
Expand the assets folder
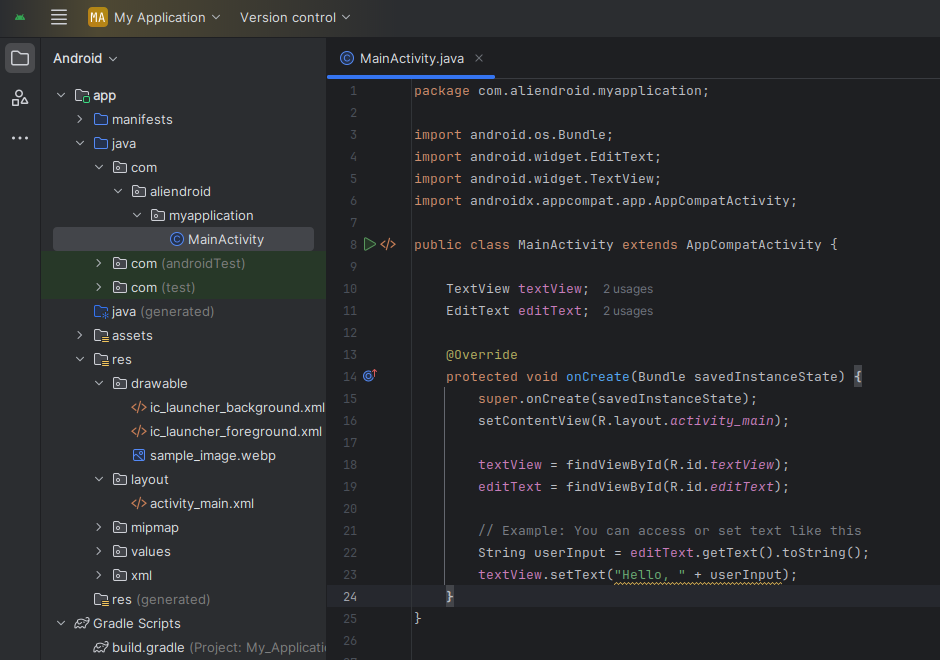[80, 335]
